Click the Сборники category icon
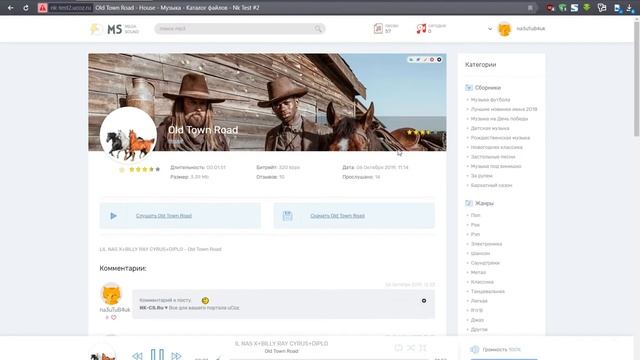The image size is (640, 360). click(x=469, y=87)
